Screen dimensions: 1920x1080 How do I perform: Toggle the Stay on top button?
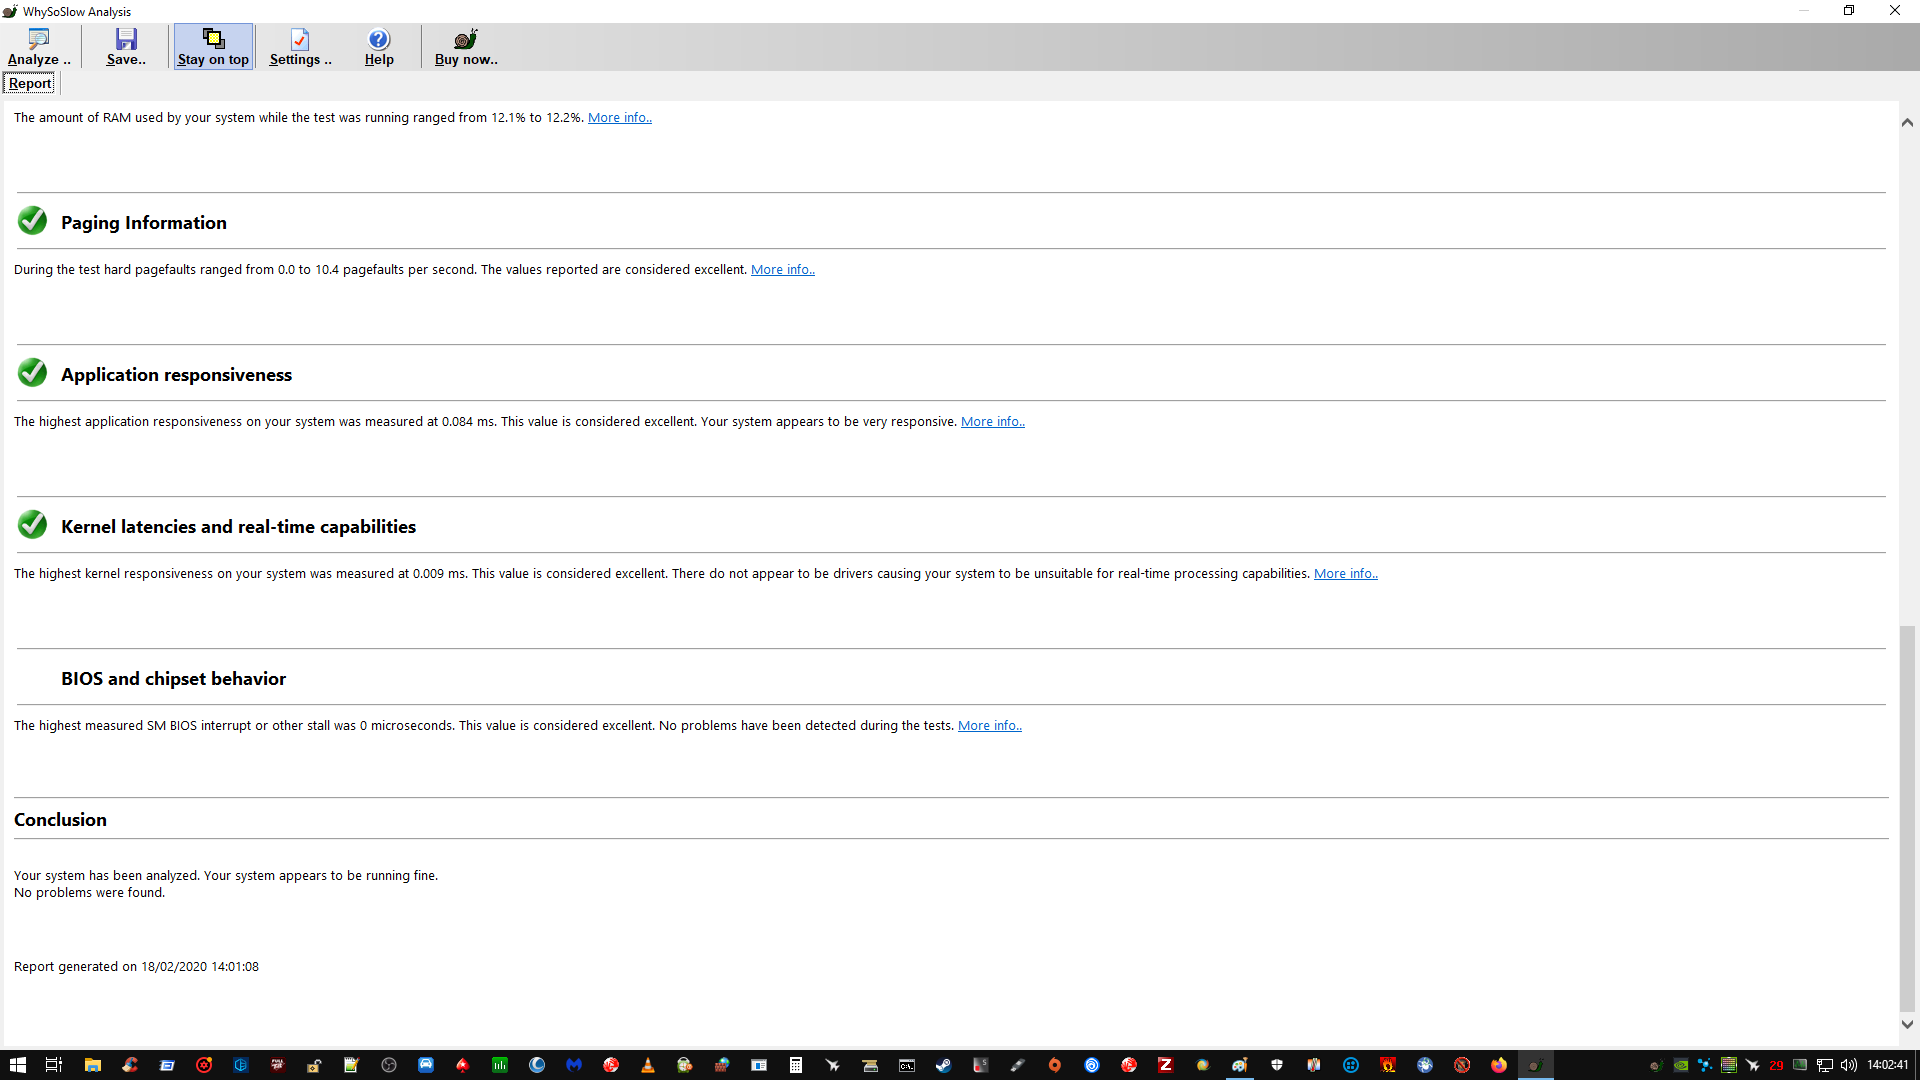(x=213, y=46)
